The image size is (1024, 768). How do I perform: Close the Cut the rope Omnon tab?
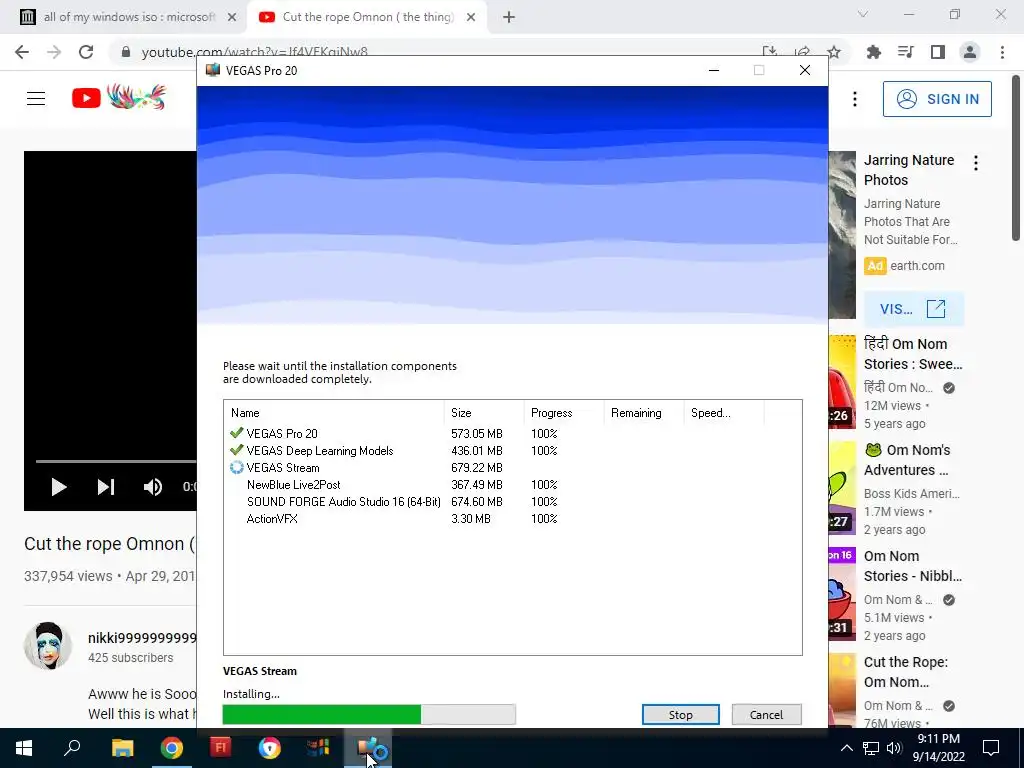pyautogui.click(x=471, y=17)
